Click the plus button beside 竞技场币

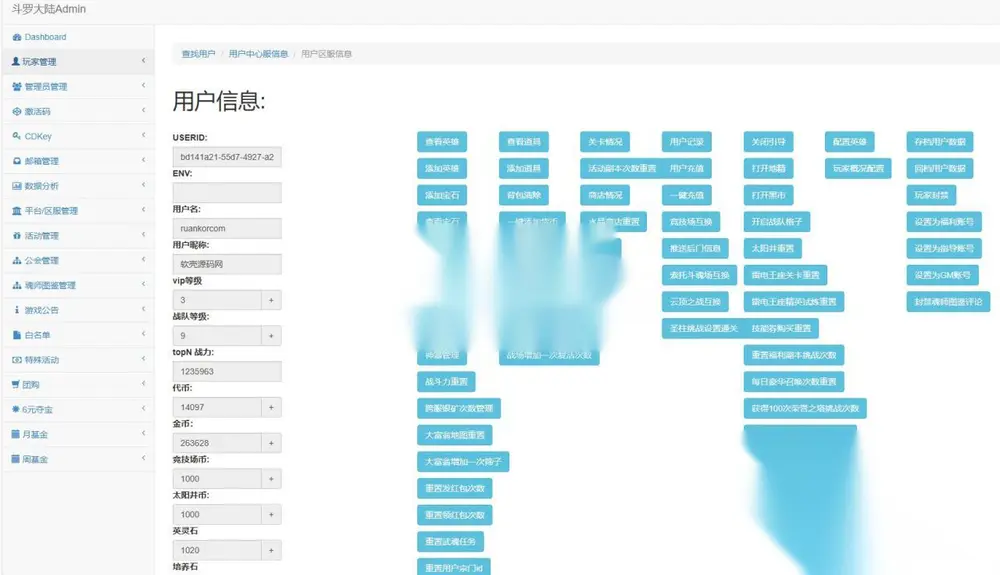(x=271, y=478)
